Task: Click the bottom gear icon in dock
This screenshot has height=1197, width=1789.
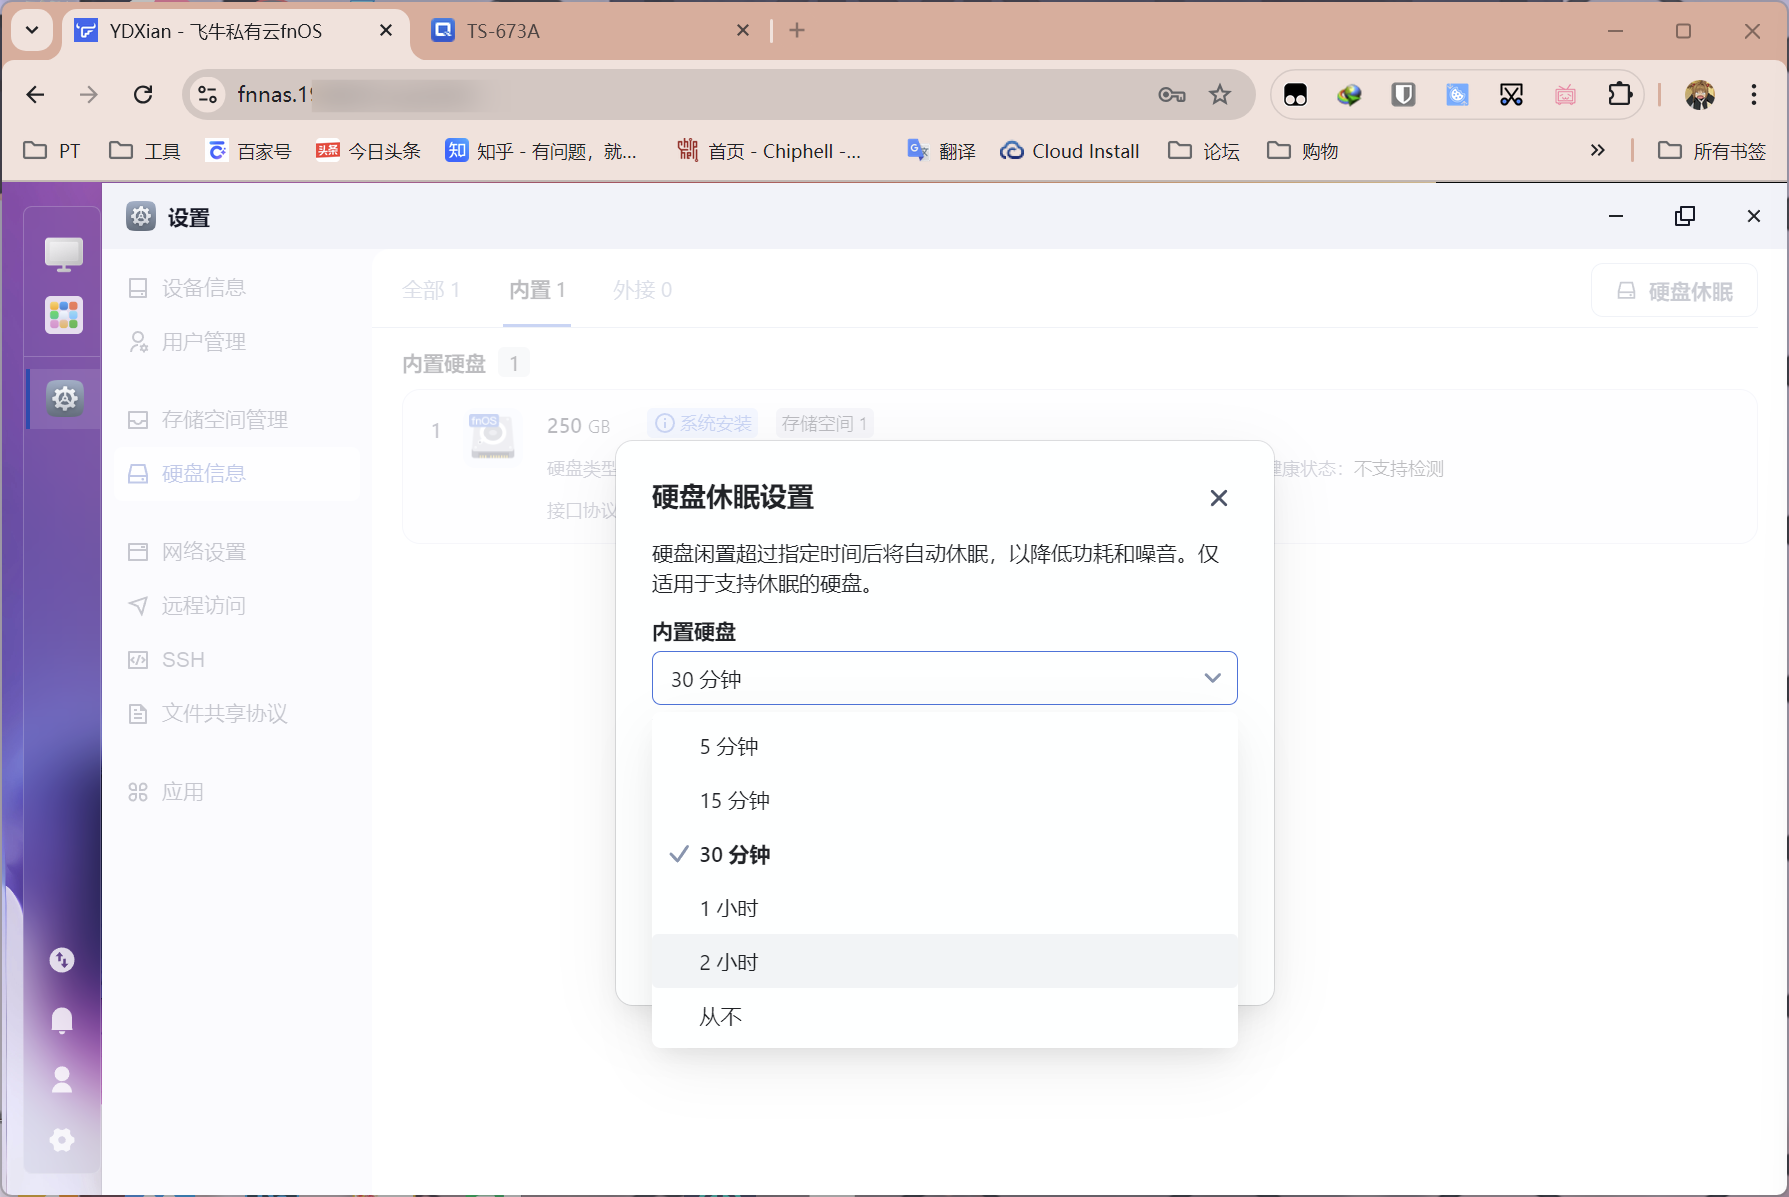Action: 62,1140
